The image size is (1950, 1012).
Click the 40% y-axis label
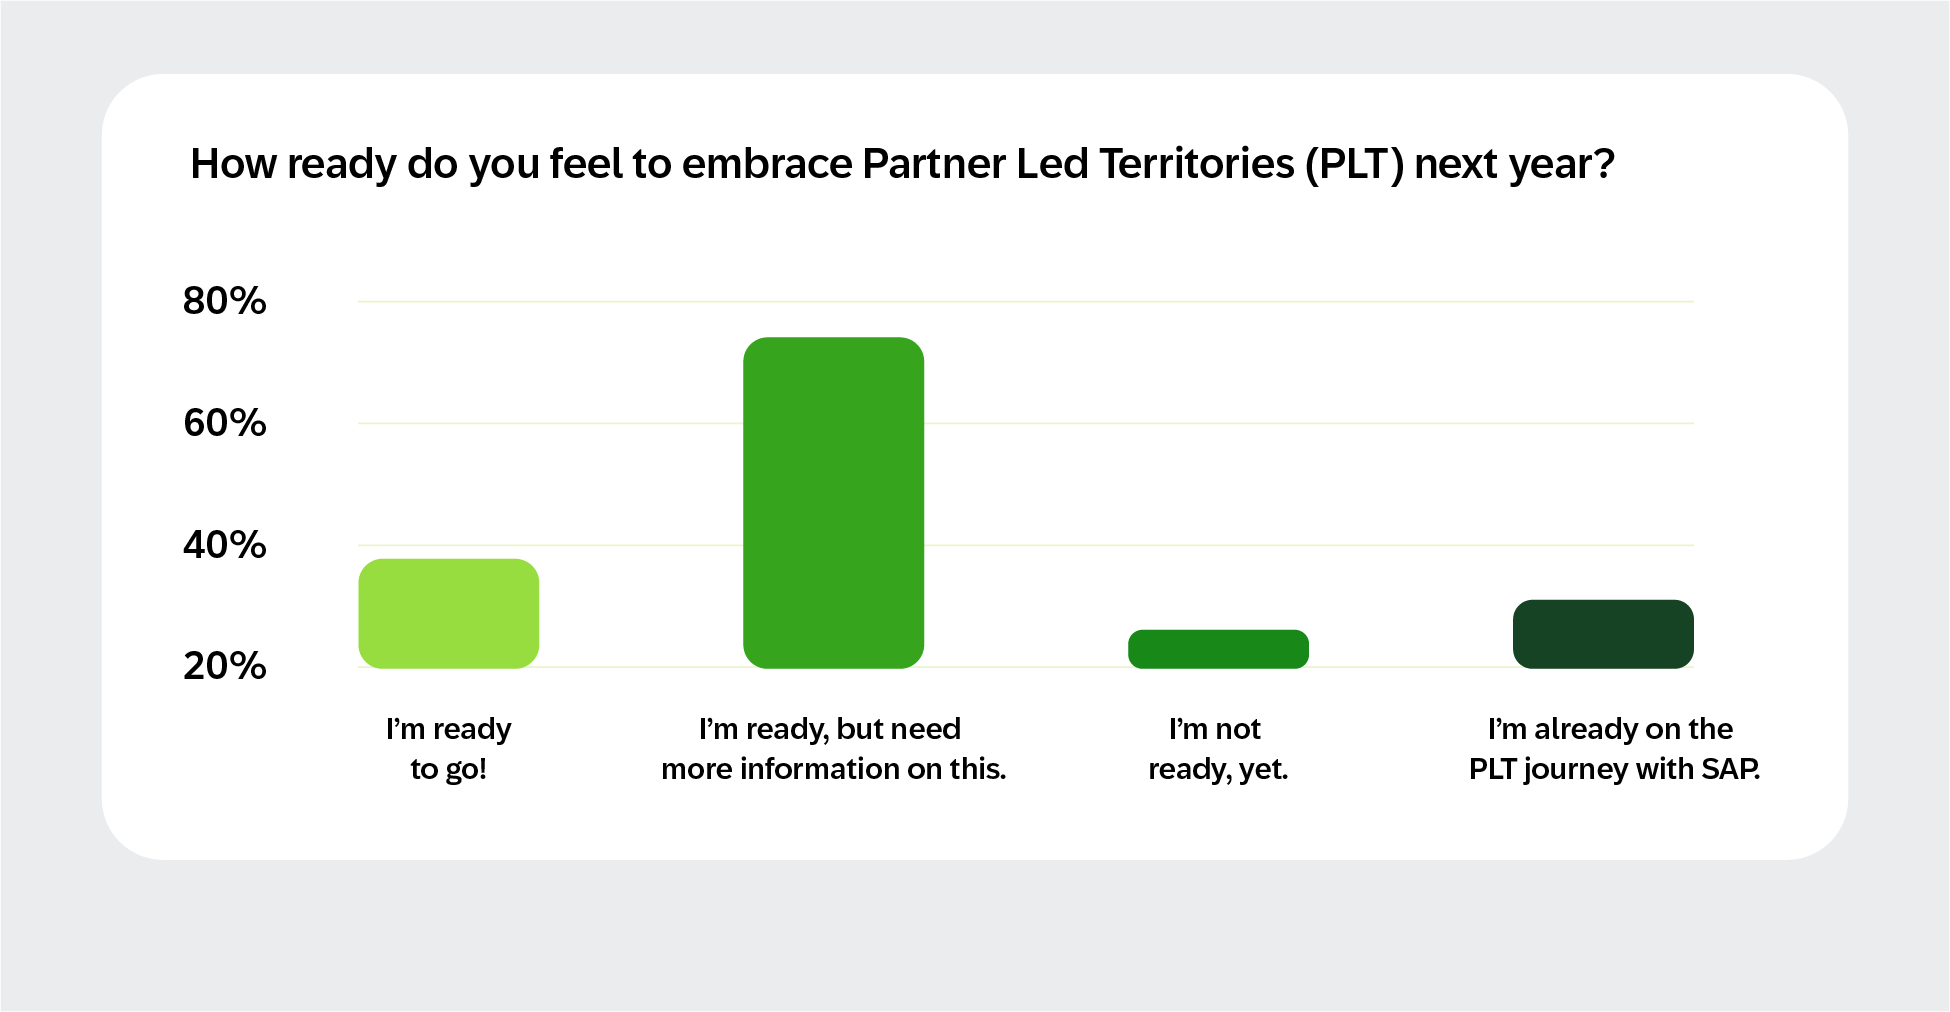coord(225,545)
